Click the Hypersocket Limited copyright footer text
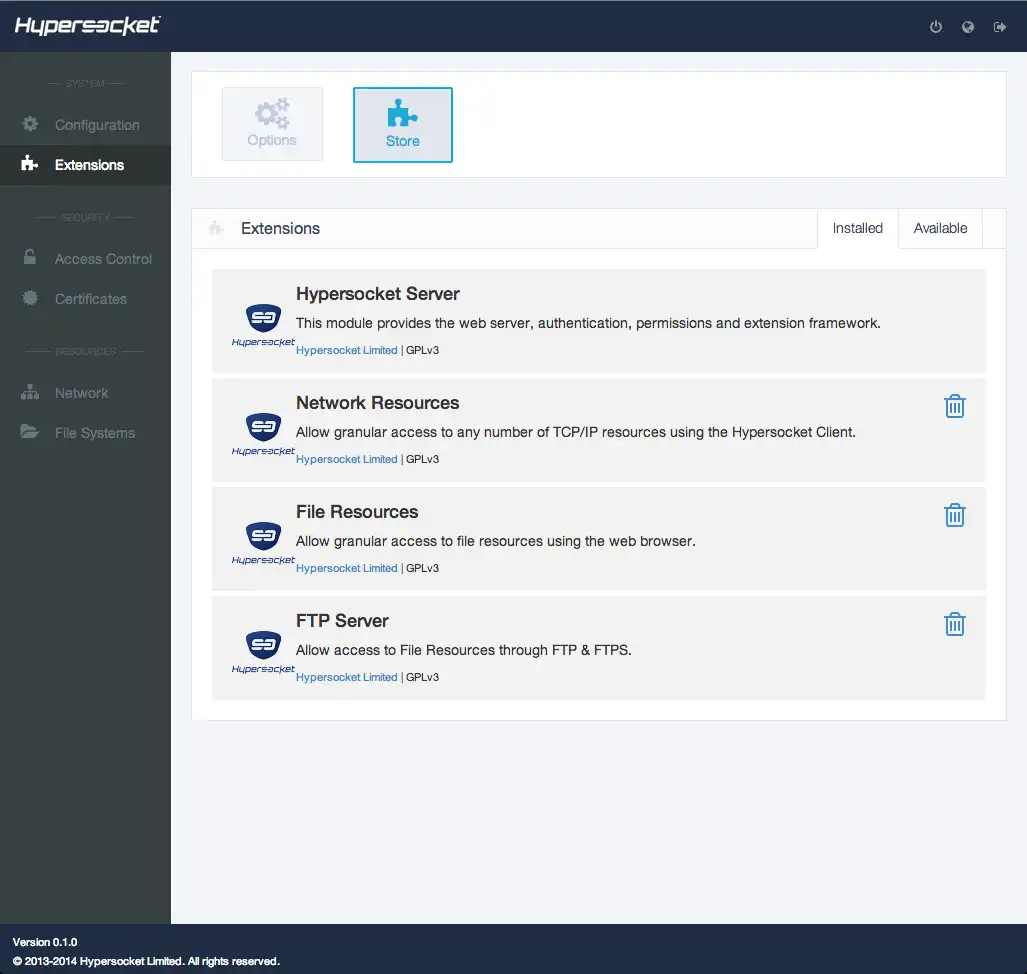This screenshot has height=974, width=1027. (146, 961)
